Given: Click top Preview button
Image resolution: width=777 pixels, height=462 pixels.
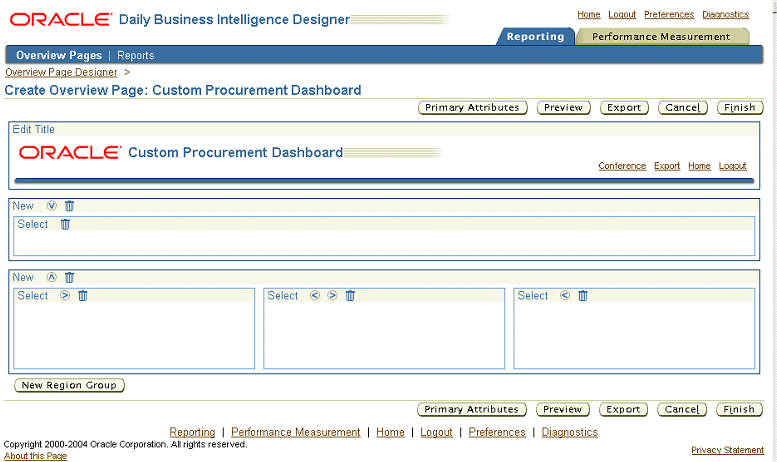Looking at the screenshot, I should click(x=564, y=108).
